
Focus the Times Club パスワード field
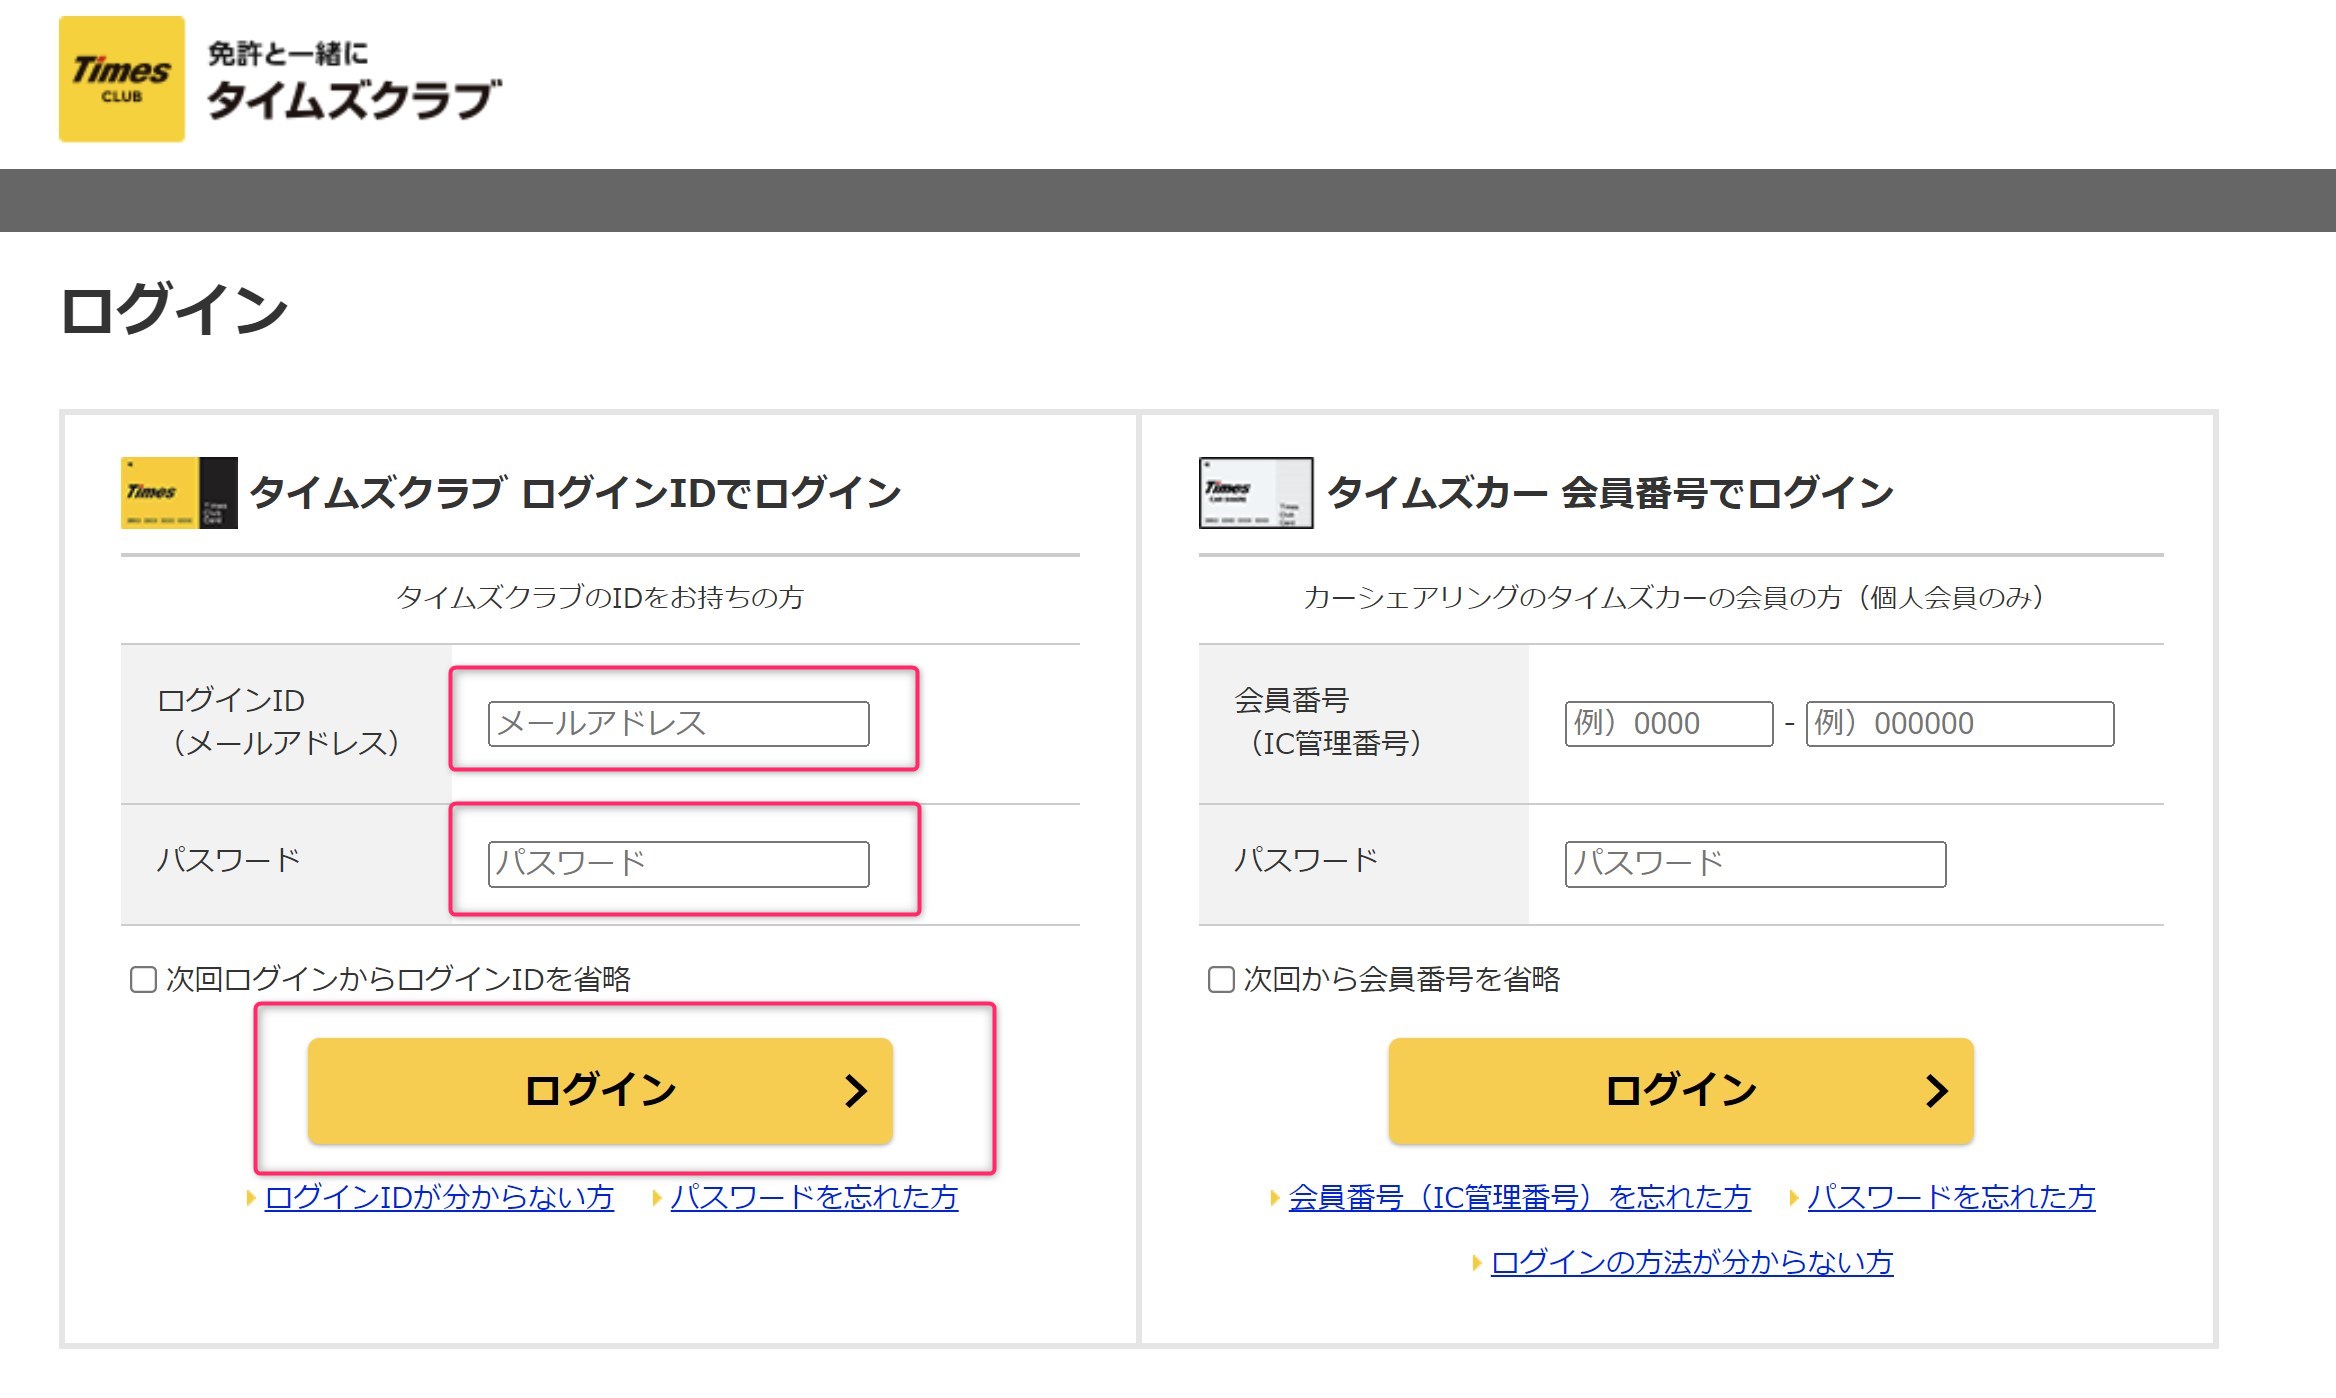[x=678, y=864]
